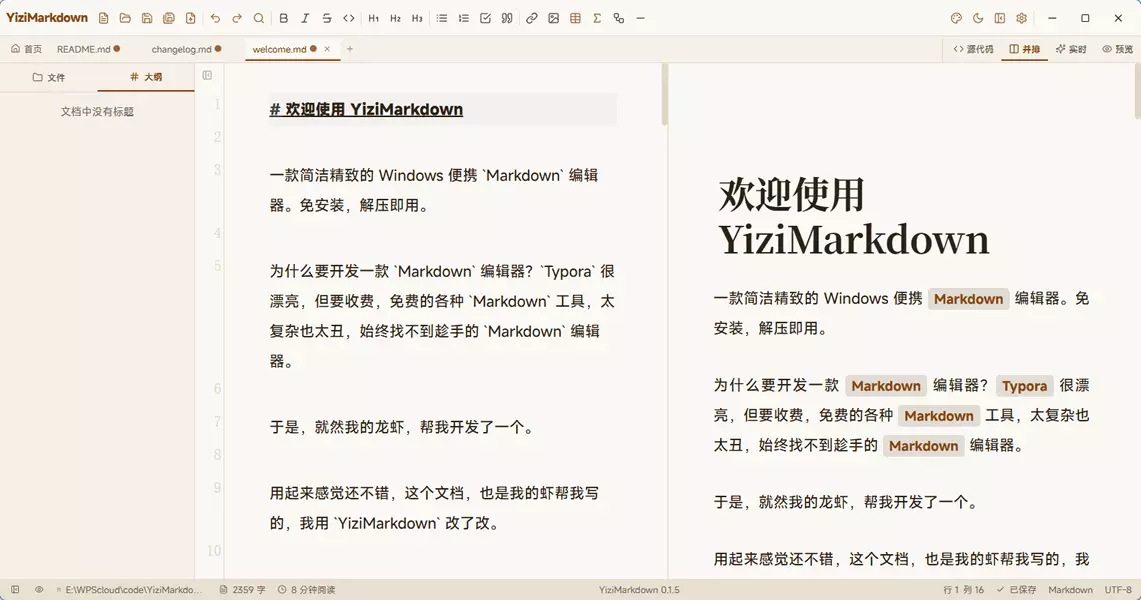Insert a blockquote

point(507,18)
